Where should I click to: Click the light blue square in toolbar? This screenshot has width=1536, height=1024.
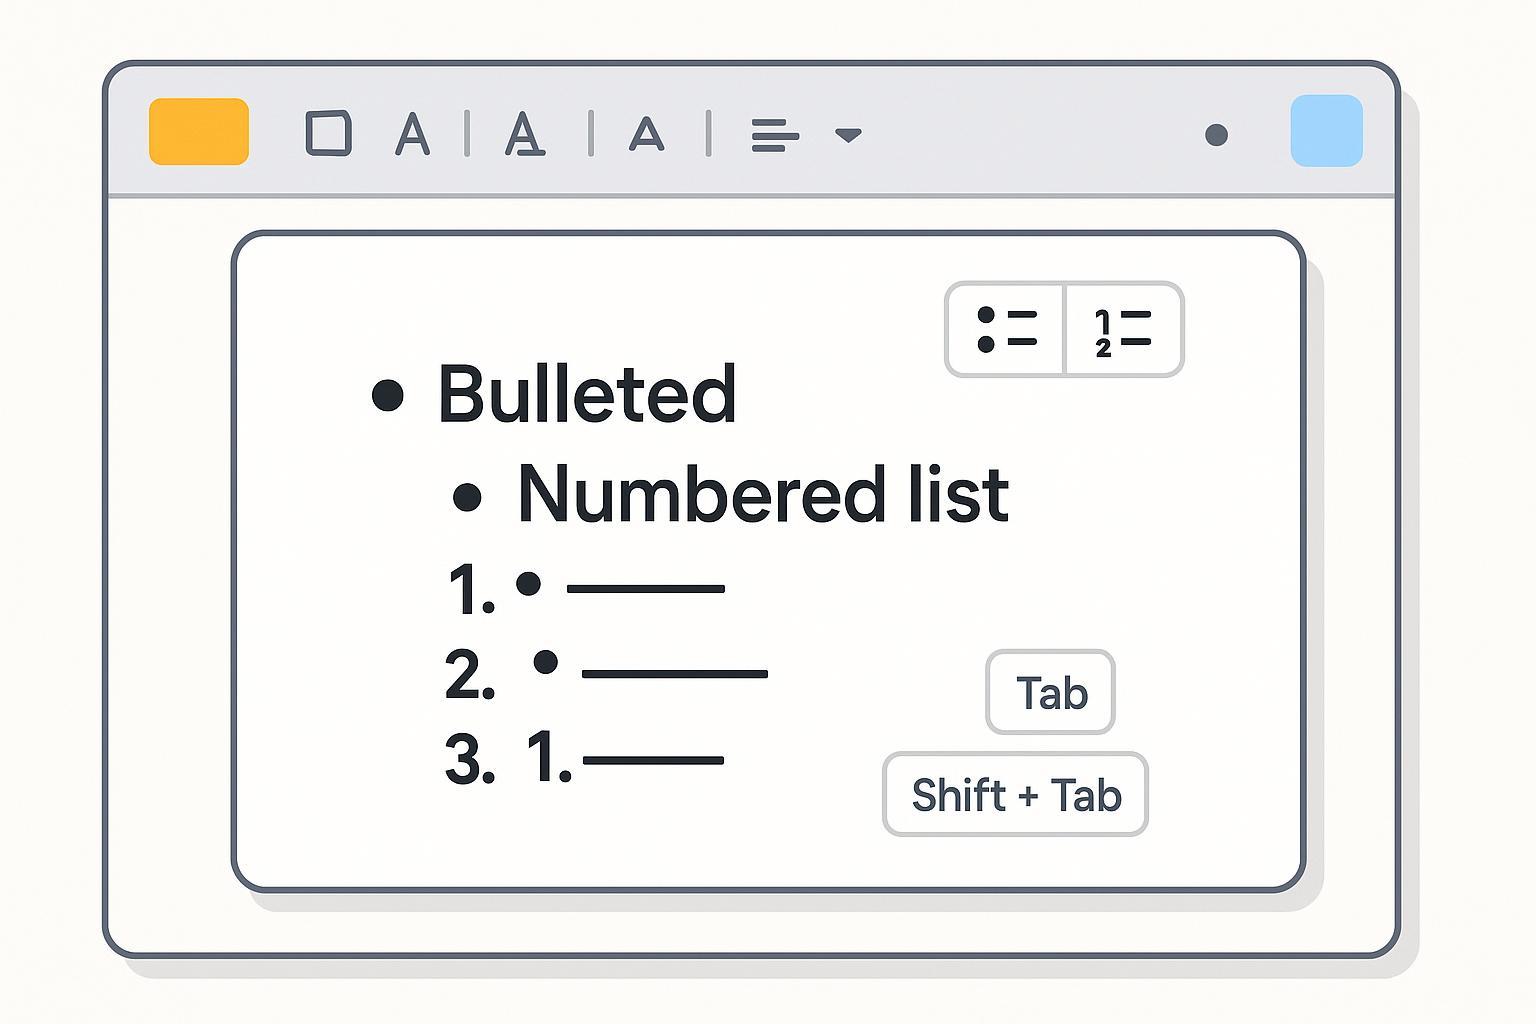pos(1326,131)
